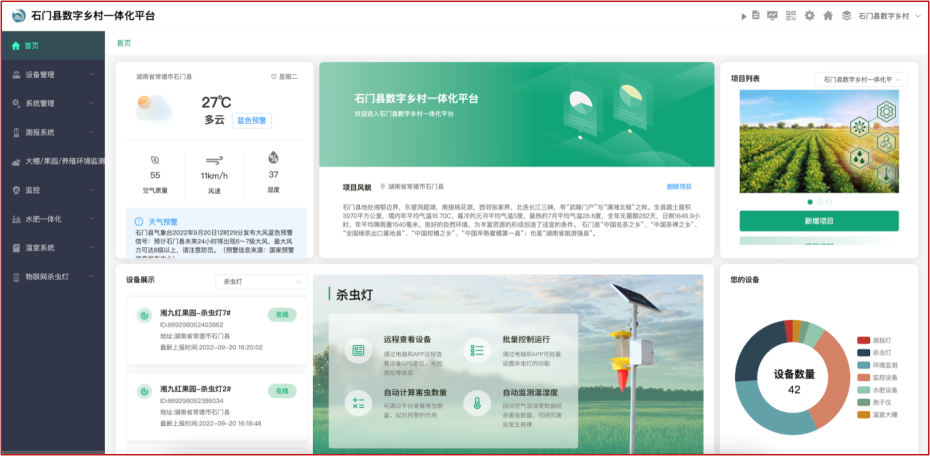This screenshot has height=456, width=930.
Task: Select the second carousel dot under project image
Action: (819, 202)
